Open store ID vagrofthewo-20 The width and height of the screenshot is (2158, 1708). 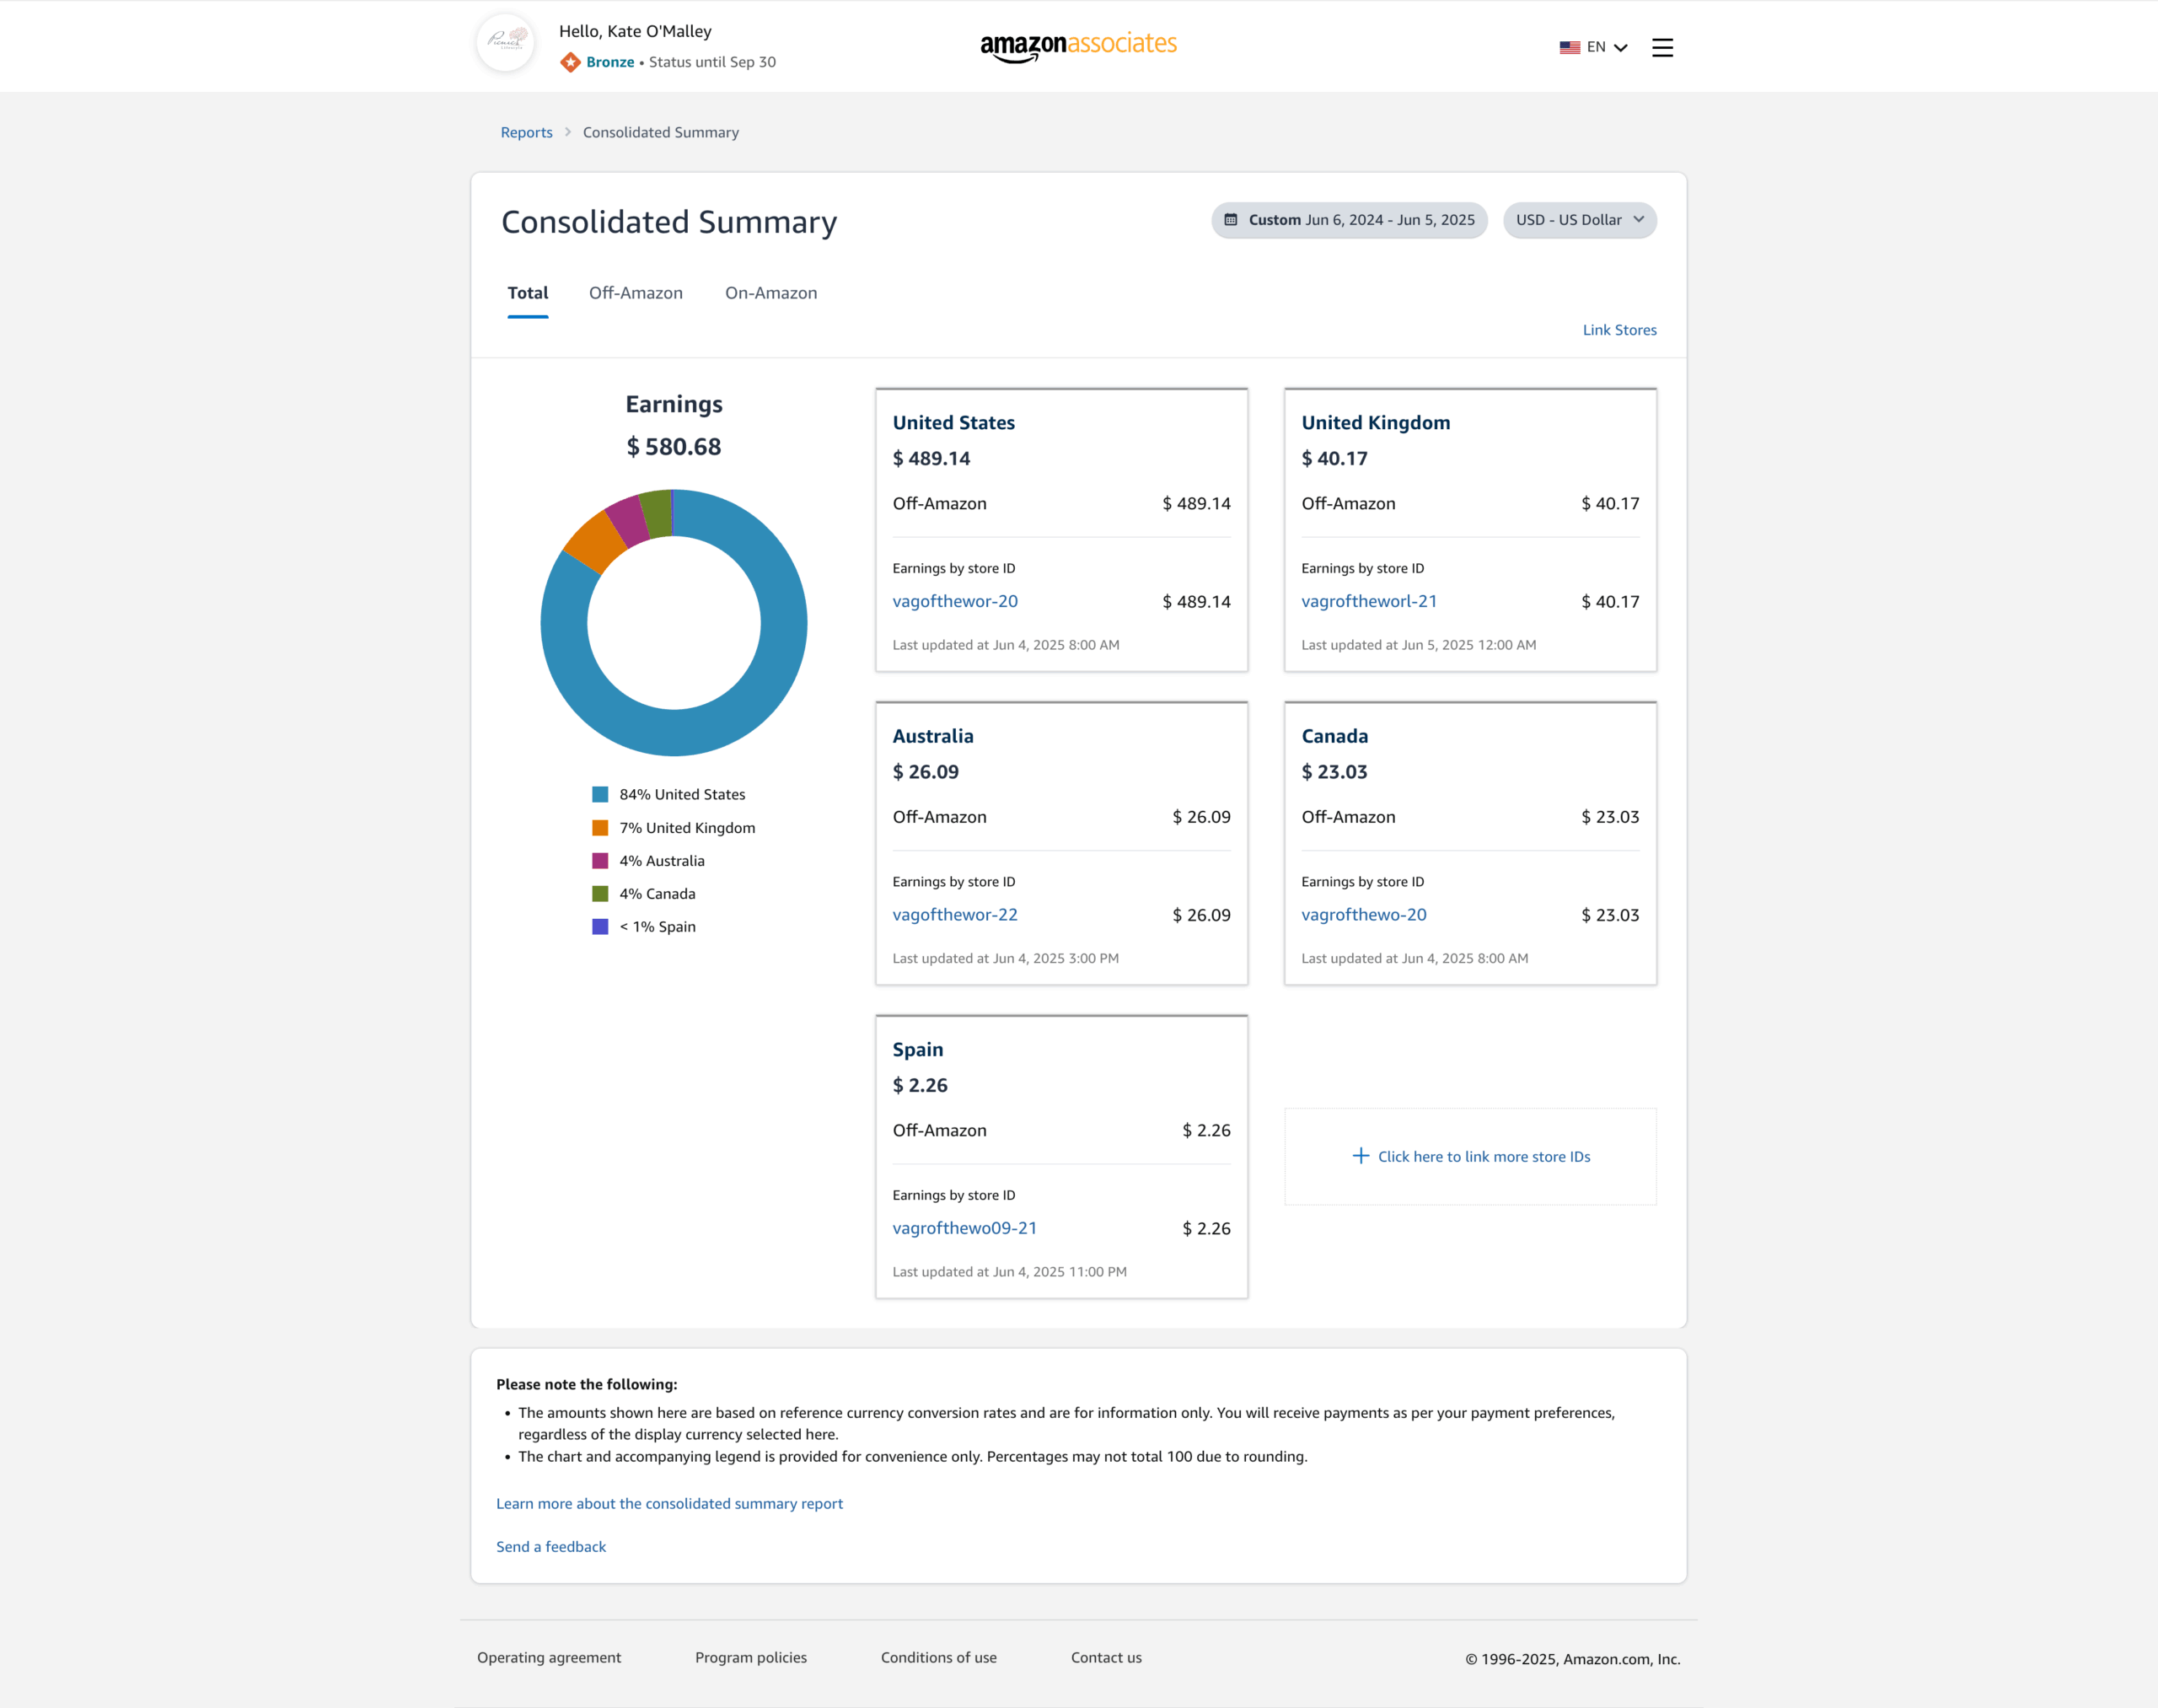click(1364, 915)
